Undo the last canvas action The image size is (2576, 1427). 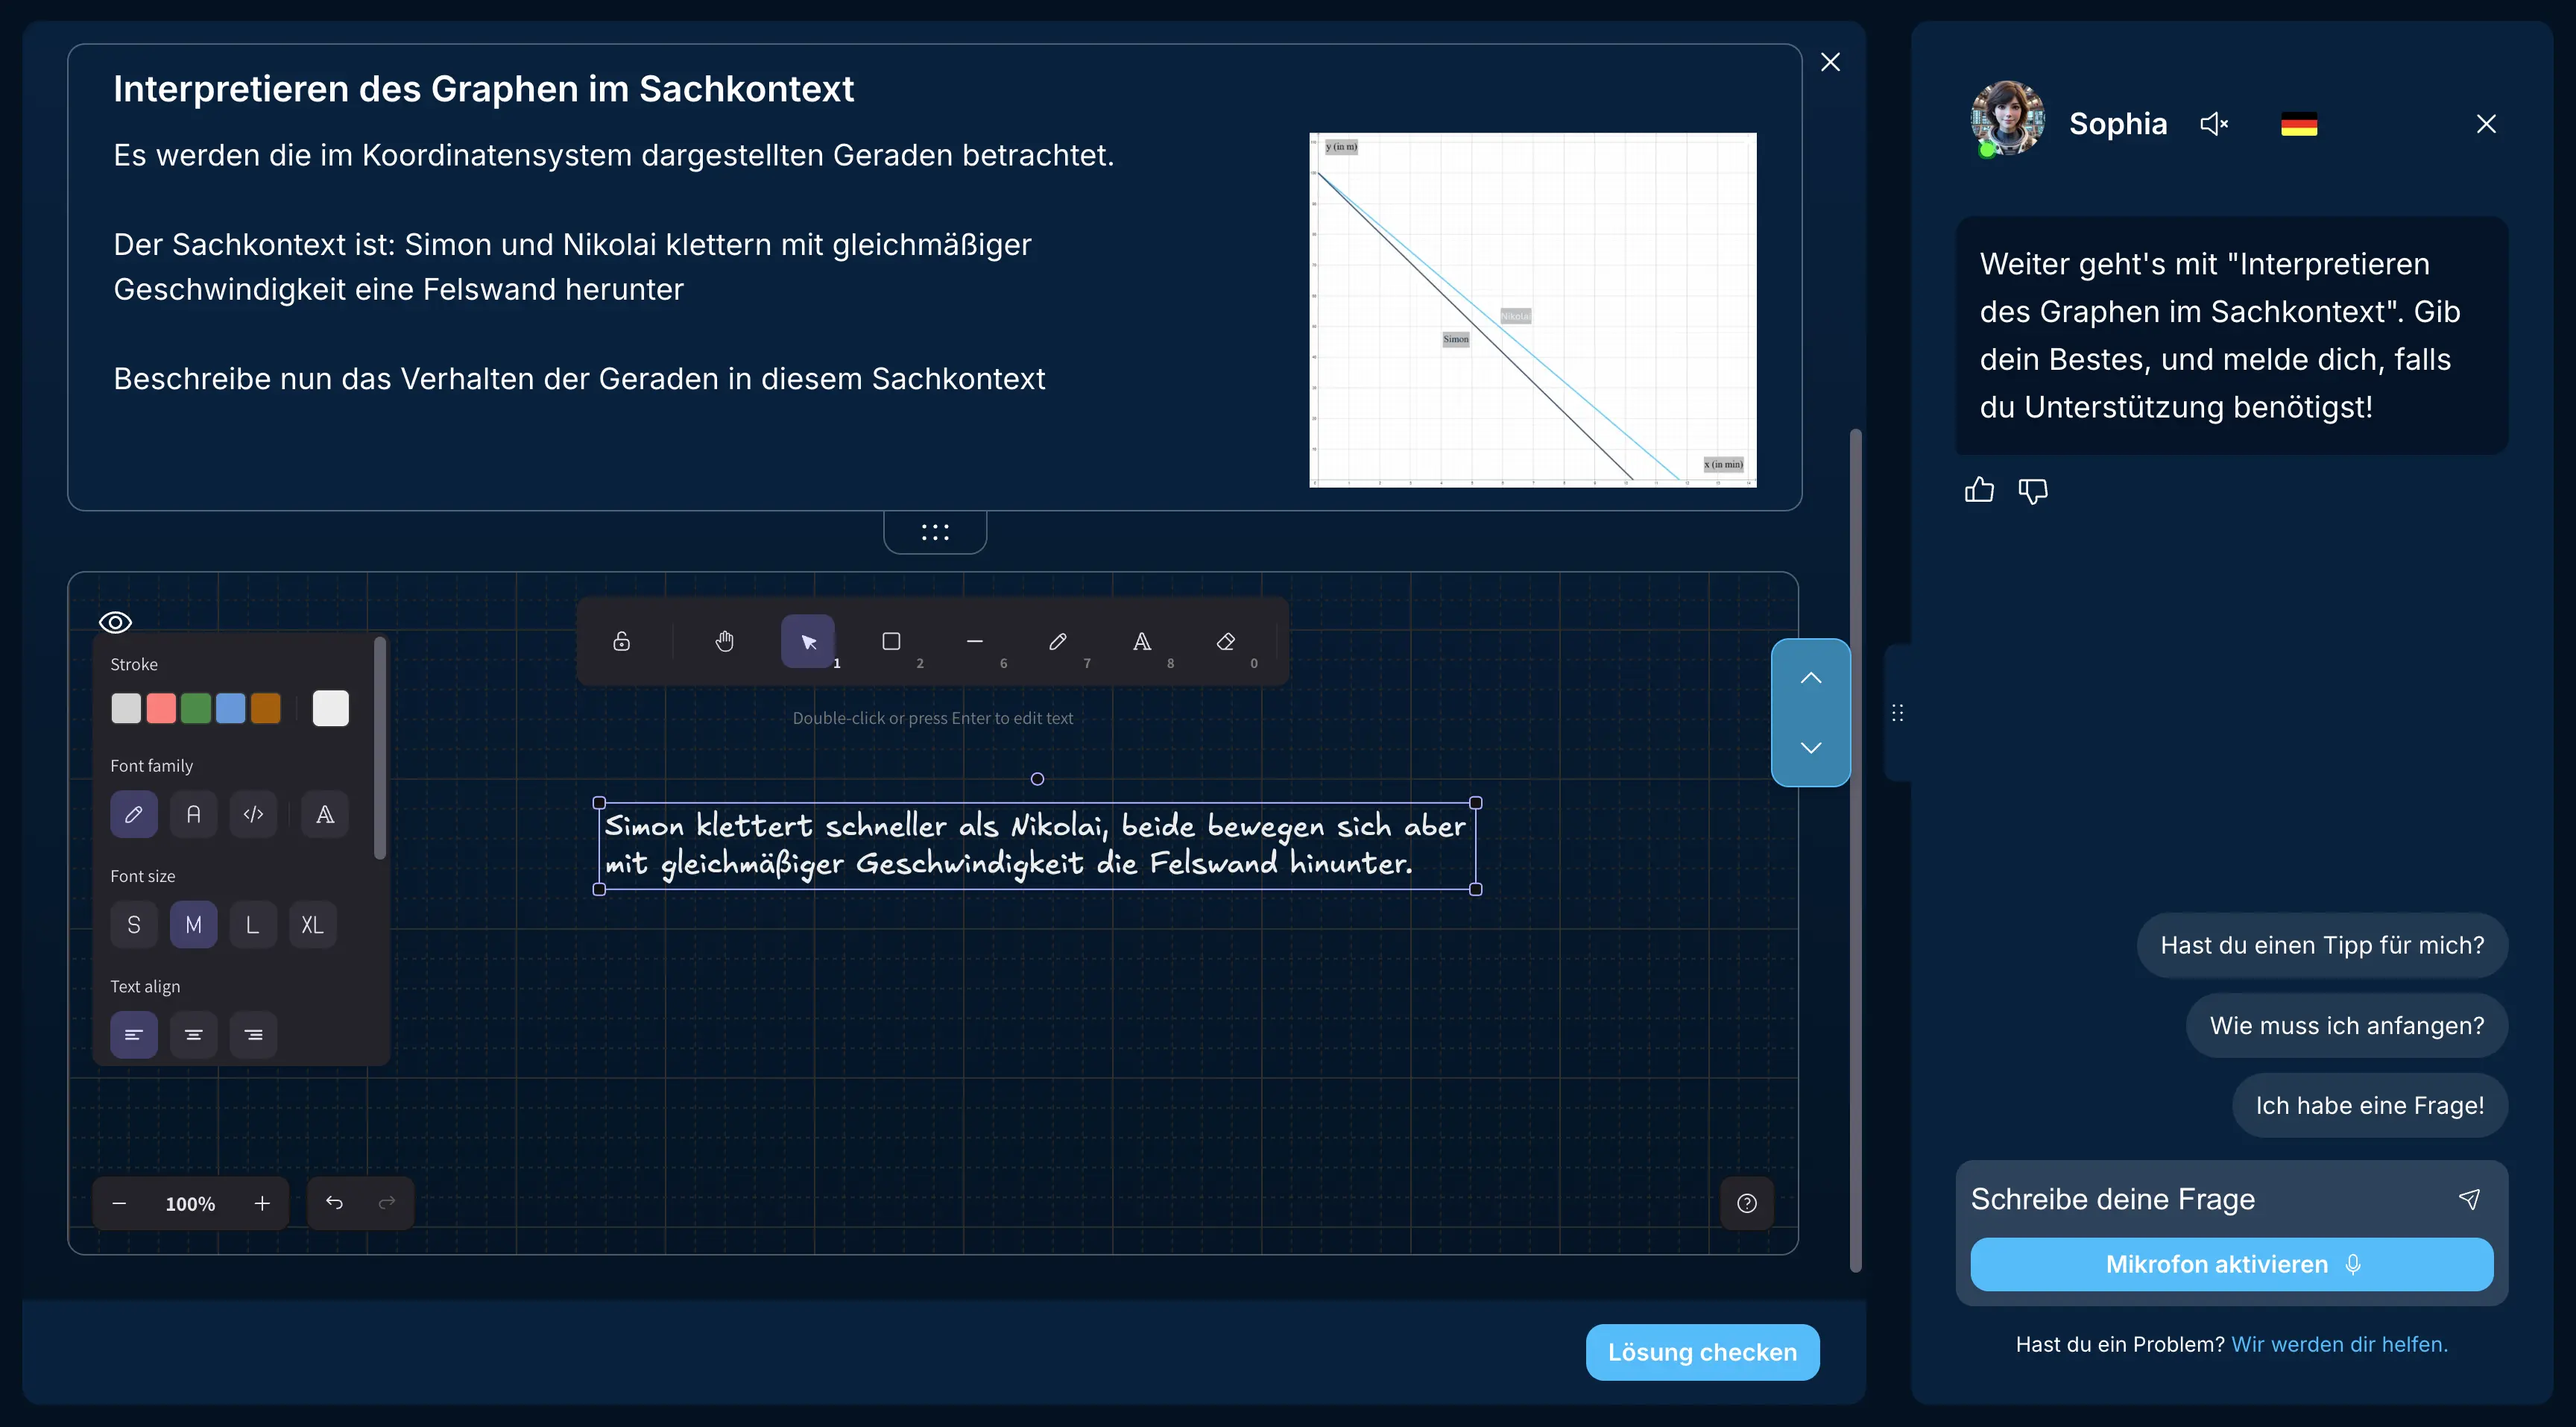click(x=335, y=1203)
